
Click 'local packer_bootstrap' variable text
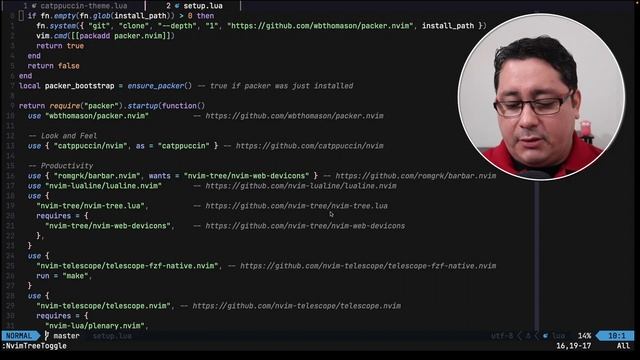pyautogui.click(x=67, y=86)
